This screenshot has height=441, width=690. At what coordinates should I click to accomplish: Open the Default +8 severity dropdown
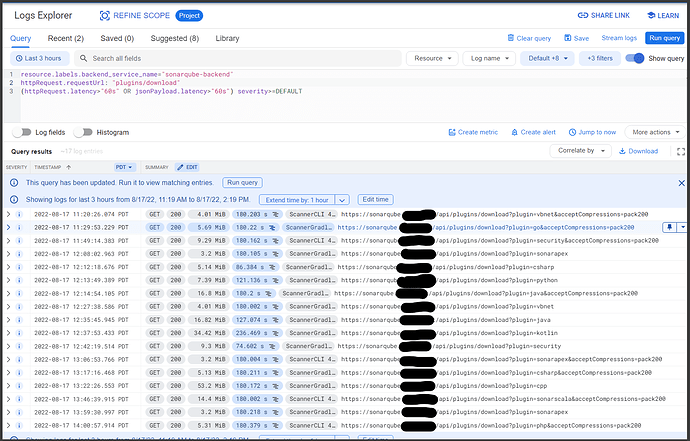(x=547, y=58)
